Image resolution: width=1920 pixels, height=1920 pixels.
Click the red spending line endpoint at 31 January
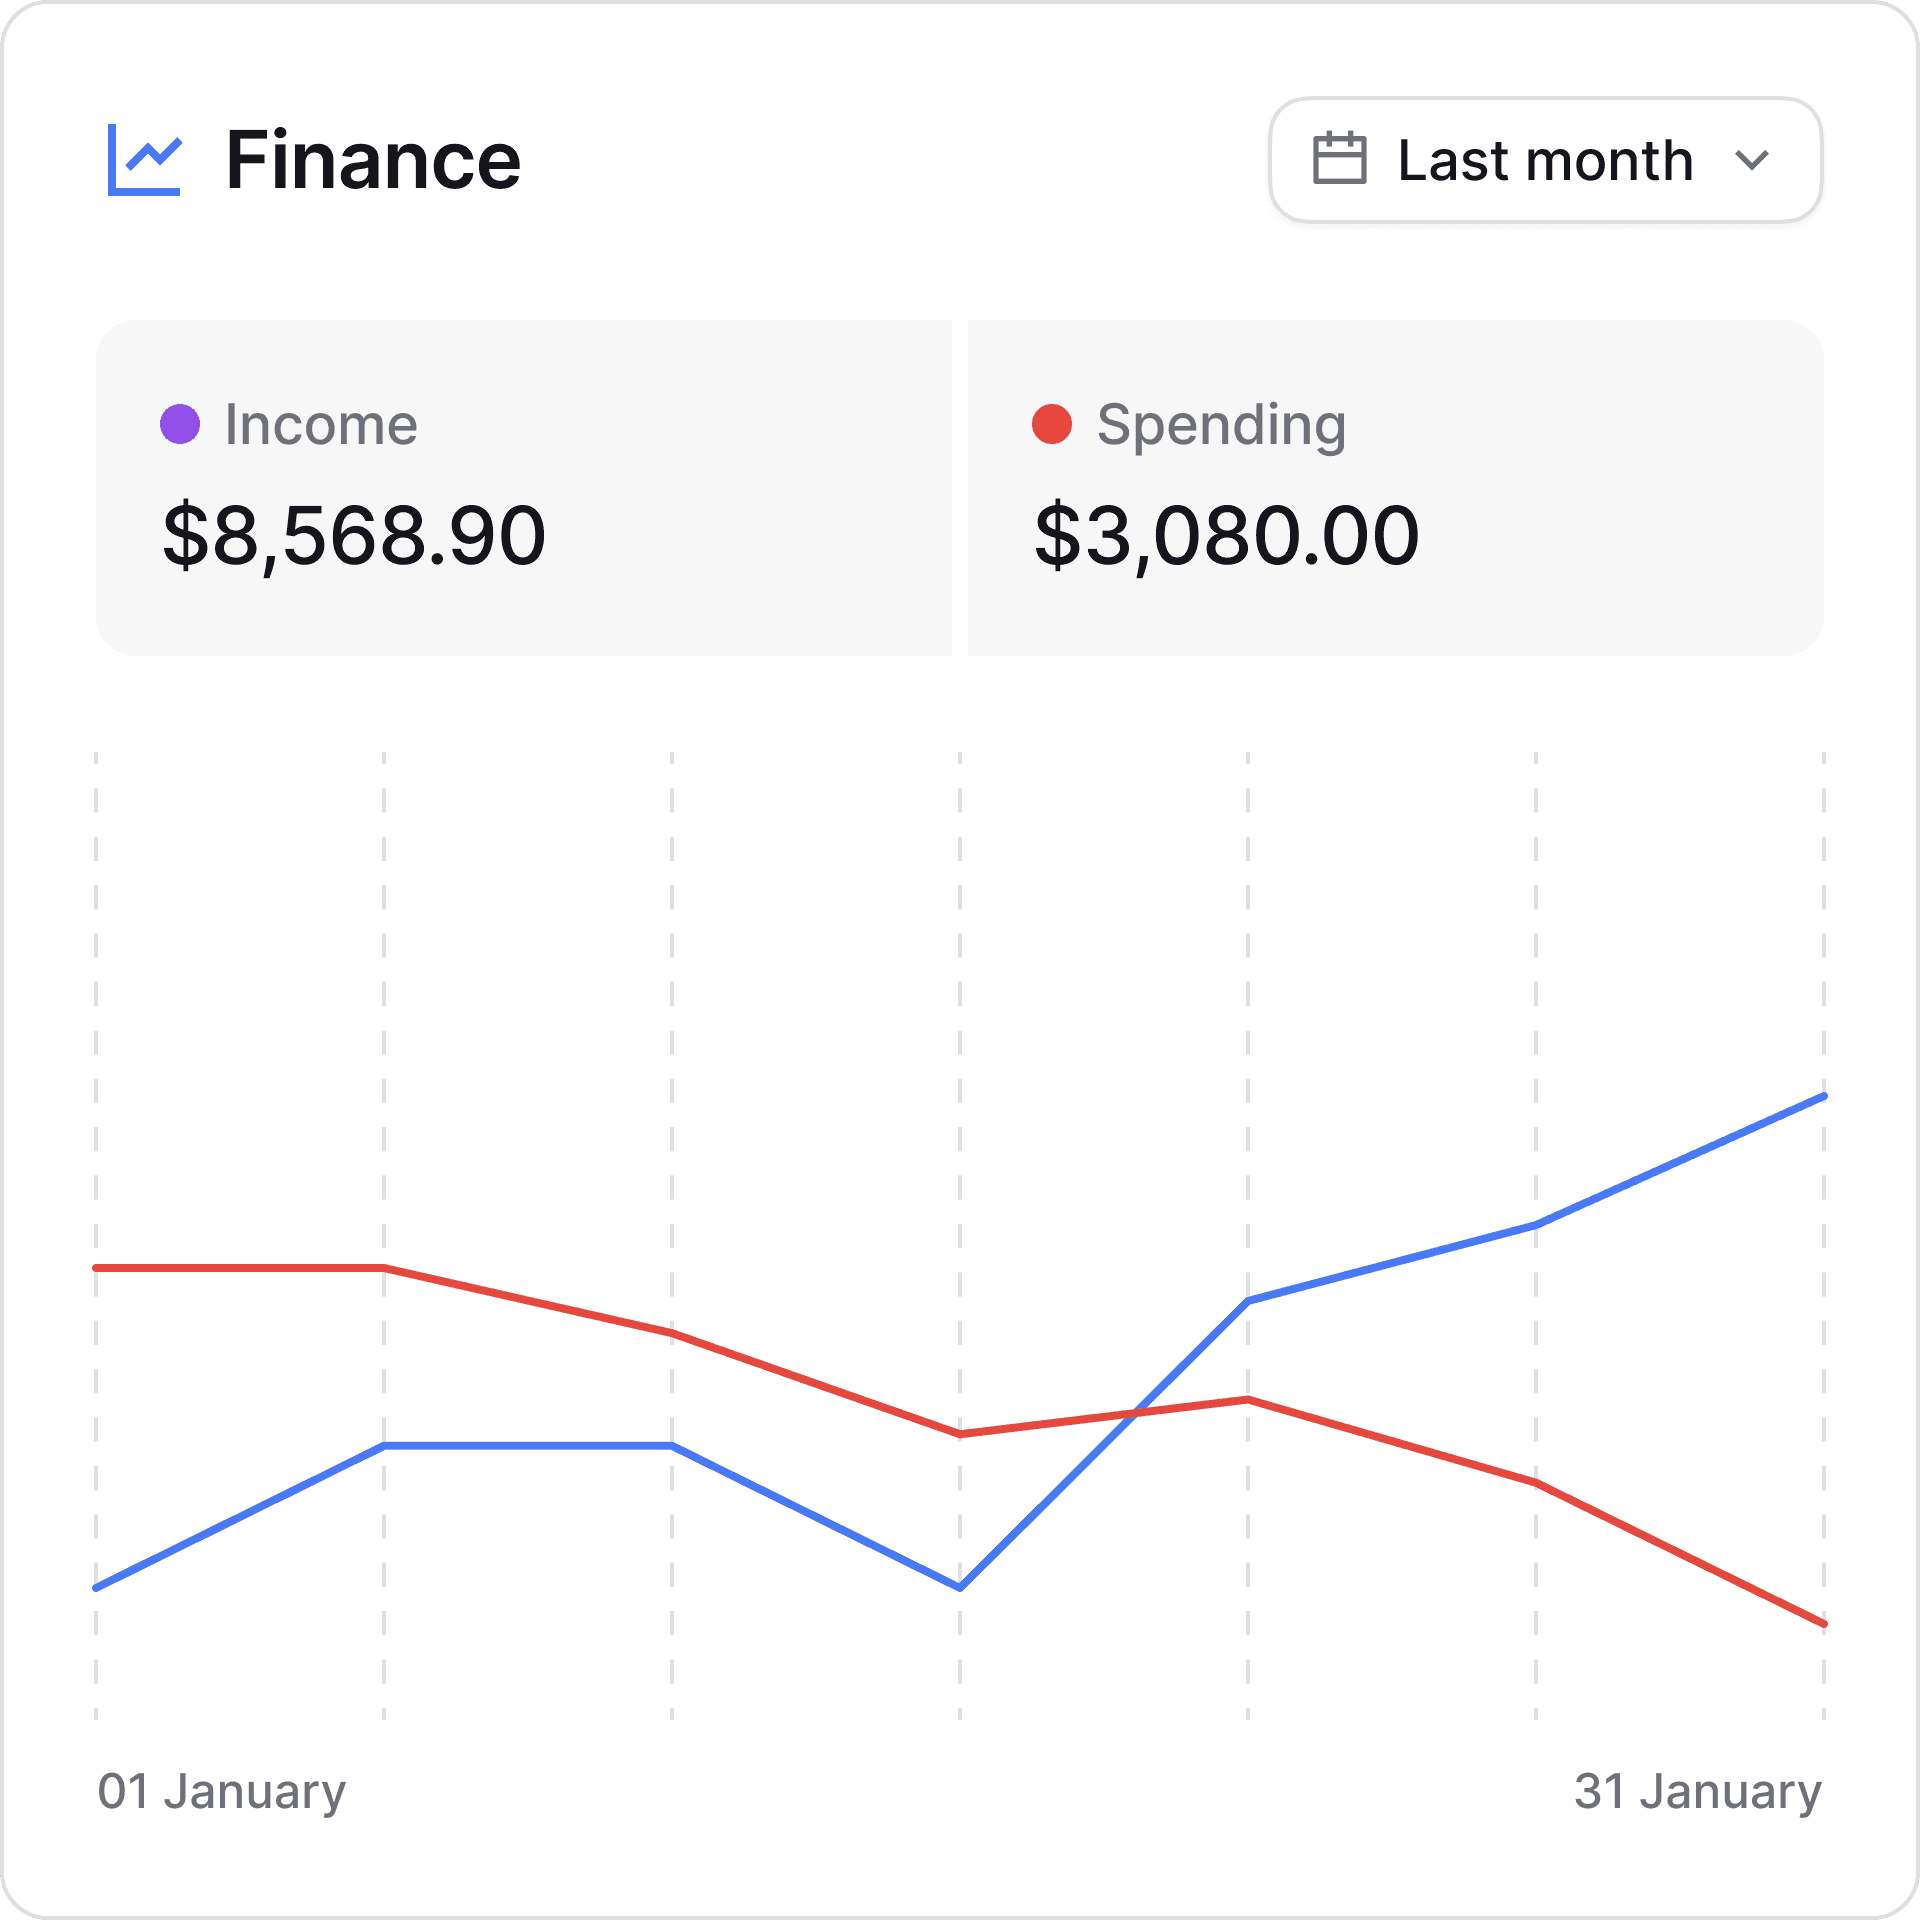click(1823, 1624)
